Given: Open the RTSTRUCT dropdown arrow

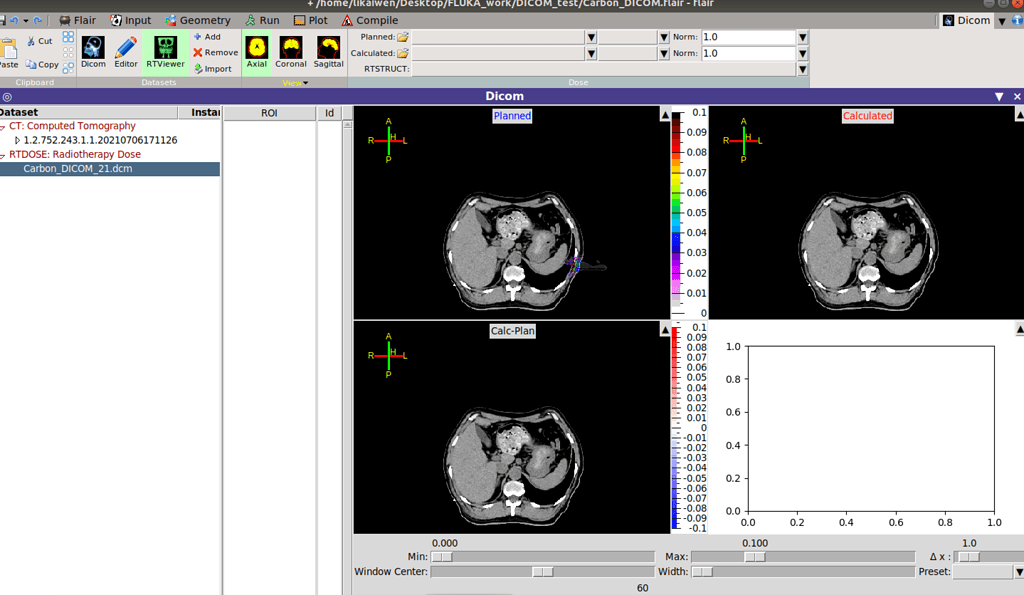Looking at the screenshot, I should tap(802, 69).
